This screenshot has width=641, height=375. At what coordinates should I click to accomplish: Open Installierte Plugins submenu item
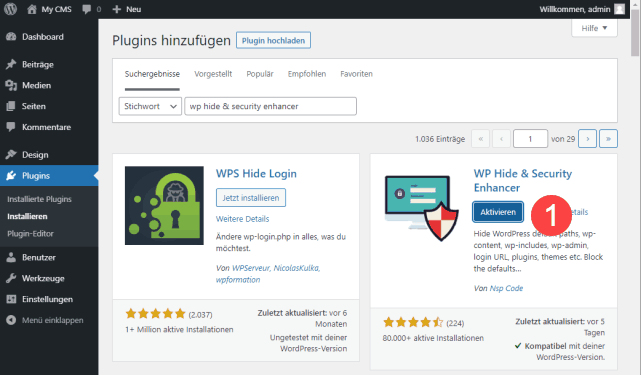tap(39, 199)
